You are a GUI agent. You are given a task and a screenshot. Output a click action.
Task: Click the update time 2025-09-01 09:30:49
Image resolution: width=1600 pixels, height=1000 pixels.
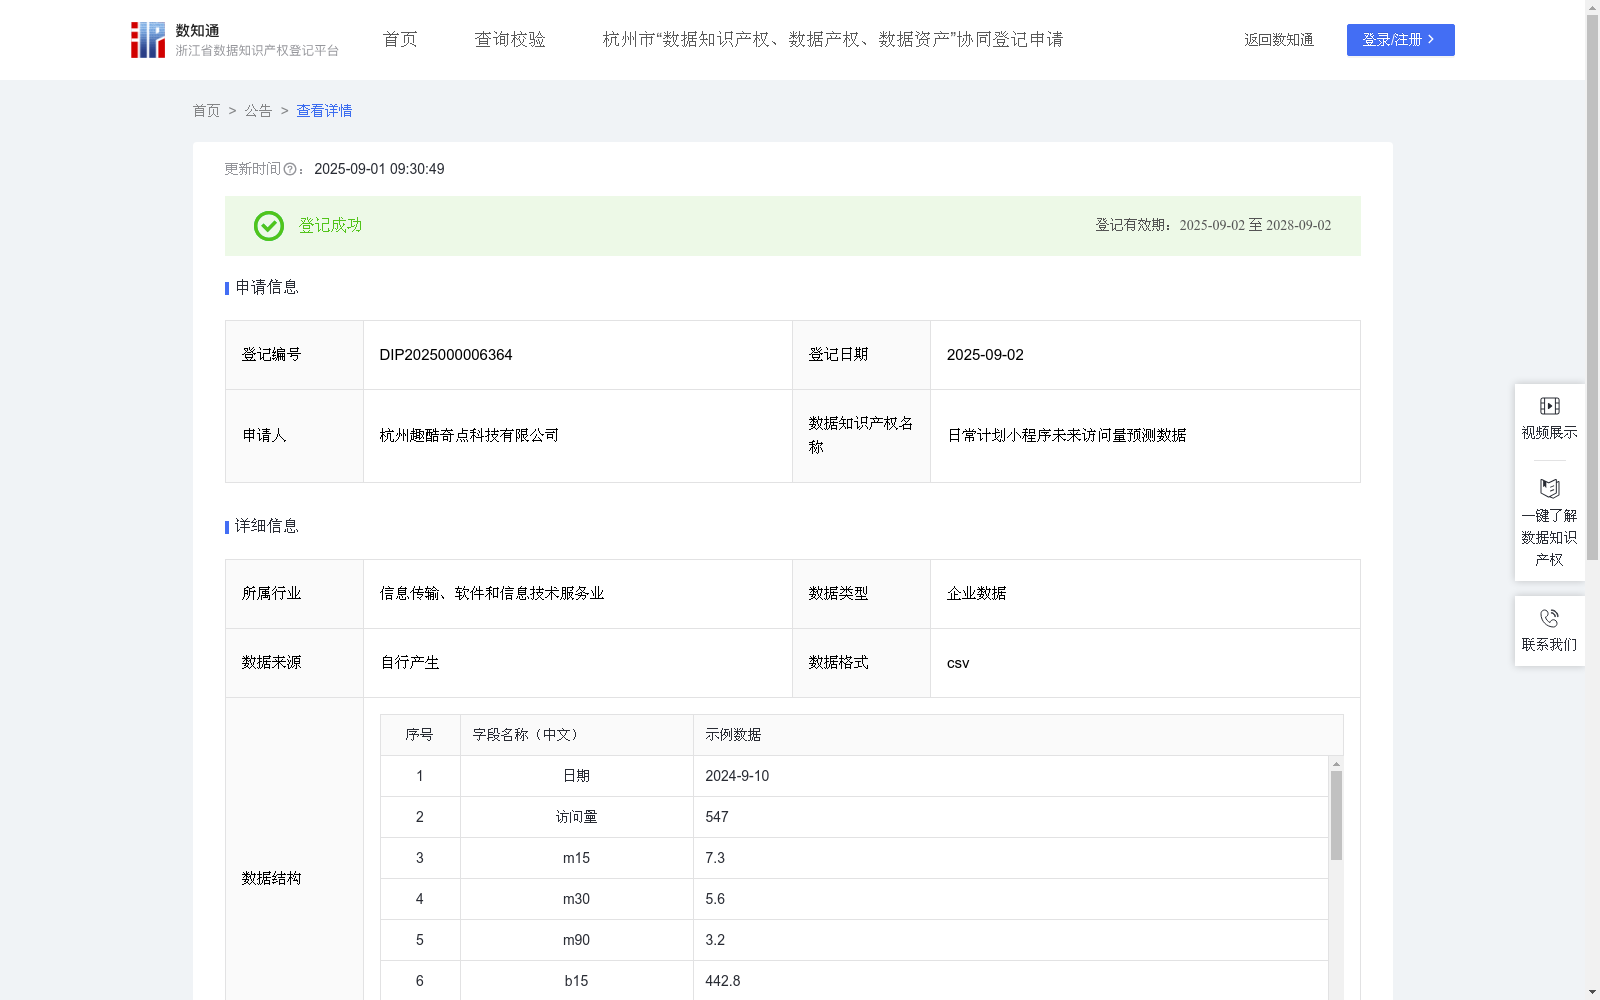point(379,170)
